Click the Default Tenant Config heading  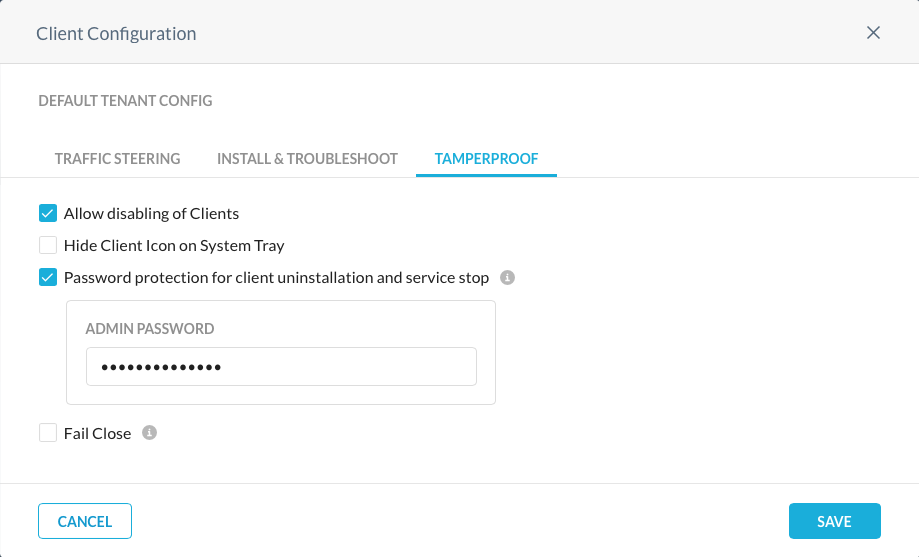click(x=125, y=101)
